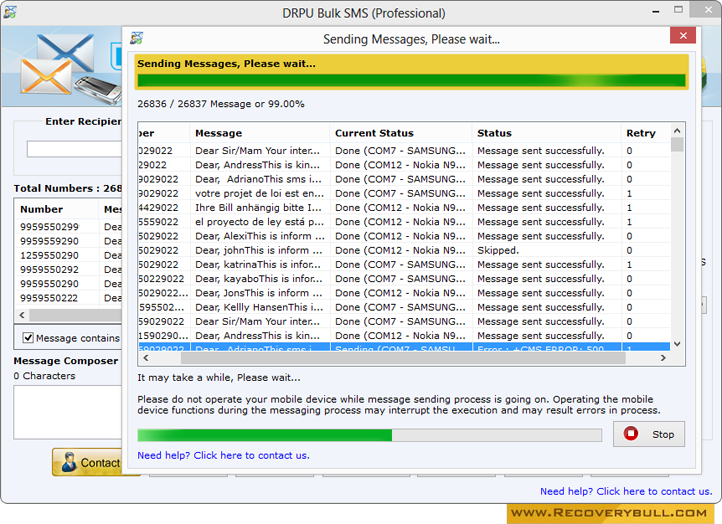Click the envelopes logo in the main window

point(57,64)
